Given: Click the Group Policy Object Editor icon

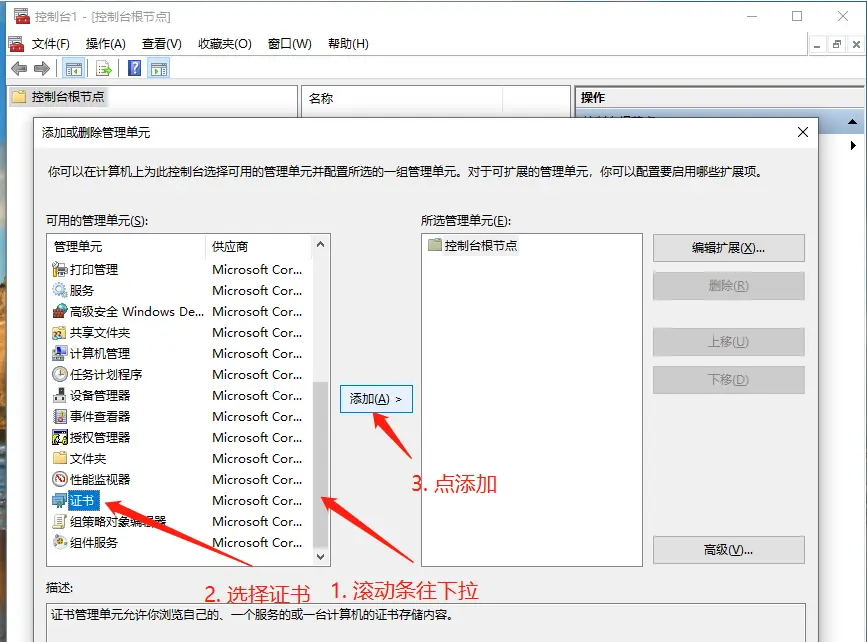Looking at the screenshot, I should coord(60,521).
